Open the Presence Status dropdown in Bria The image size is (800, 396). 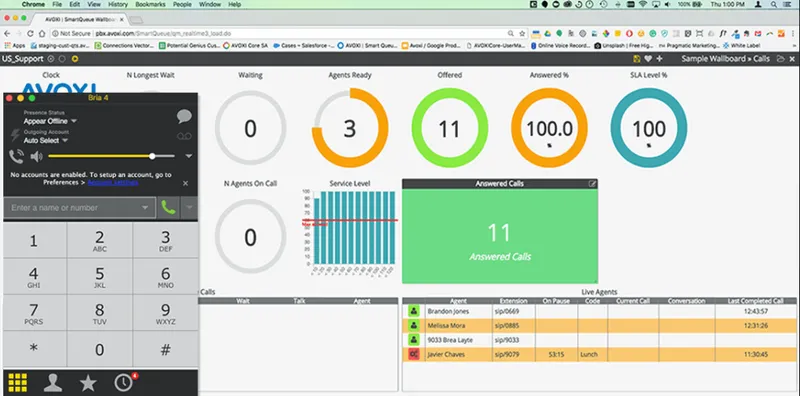tap(50, 121)
